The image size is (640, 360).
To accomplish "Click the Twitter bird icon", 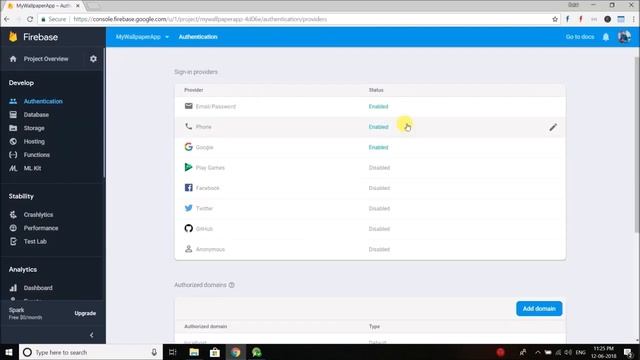I will 188,208.
